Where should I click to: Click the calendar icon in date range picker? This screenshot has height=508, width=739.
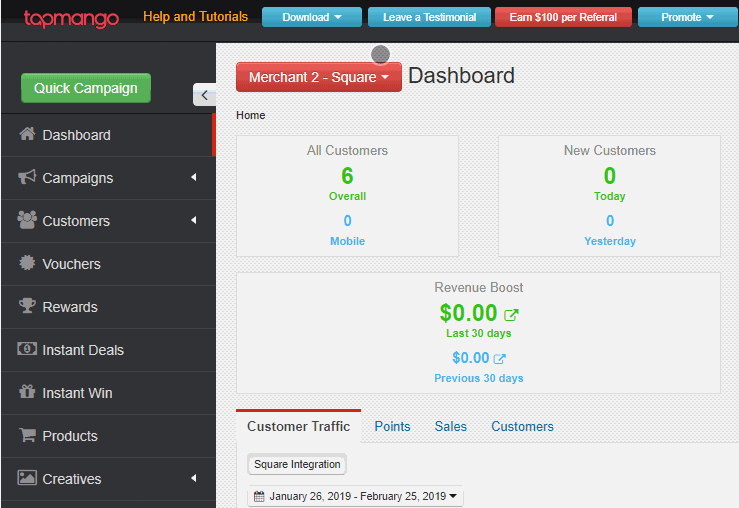click(x=259, y=496)
